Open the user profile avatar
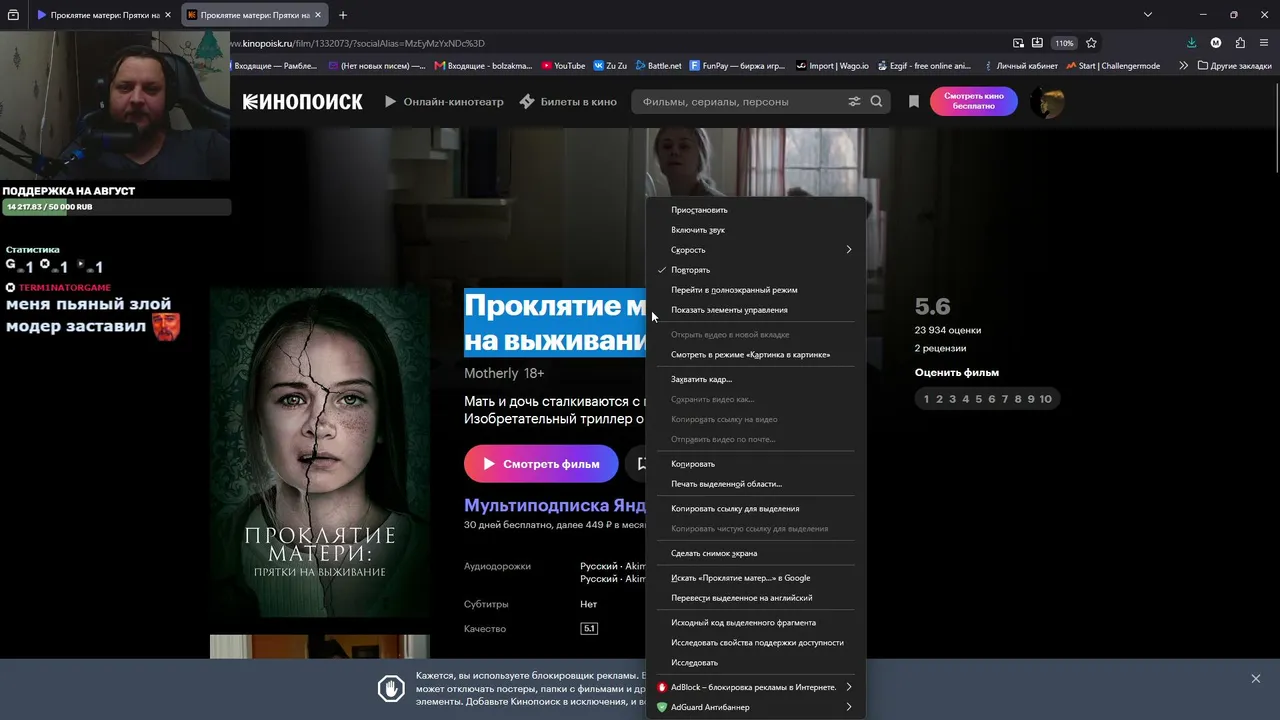 [1047, 101]
